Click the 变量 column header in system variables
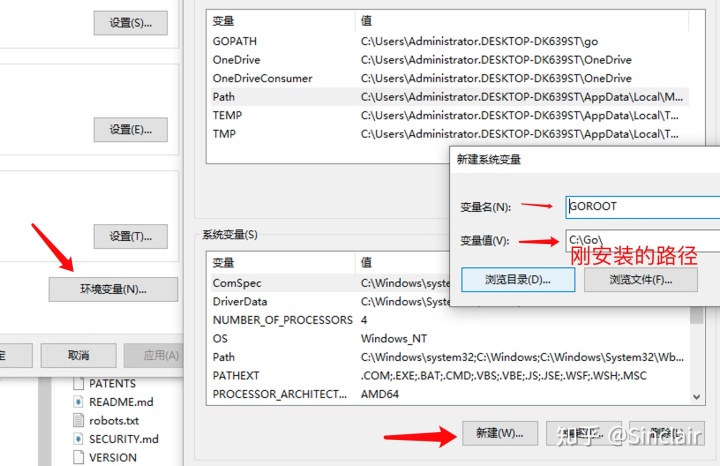Screen dimensions: 720x466 tap(281, 263)
